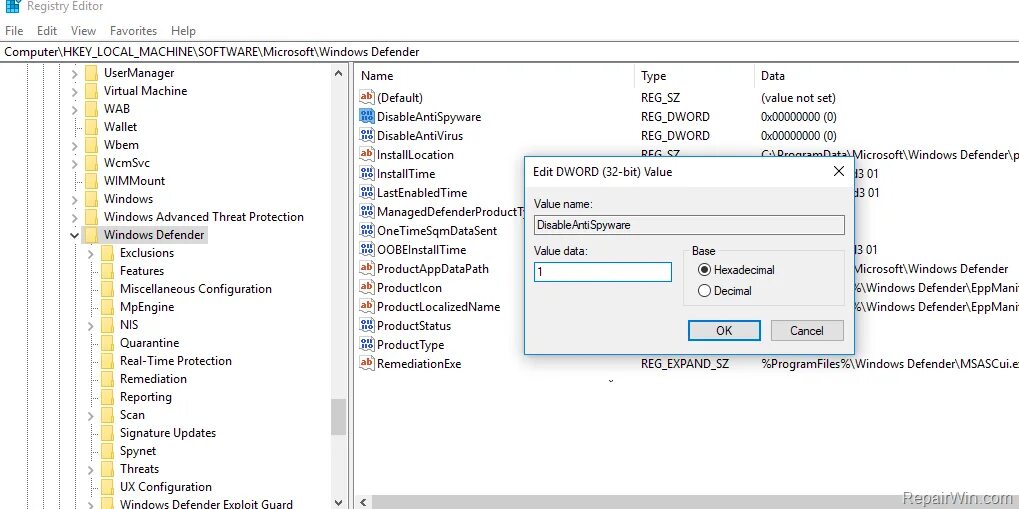Viewport: 1019px width, 509px height.
Task: Click the (Default) string value icon
Action: [x=367, y=98]
